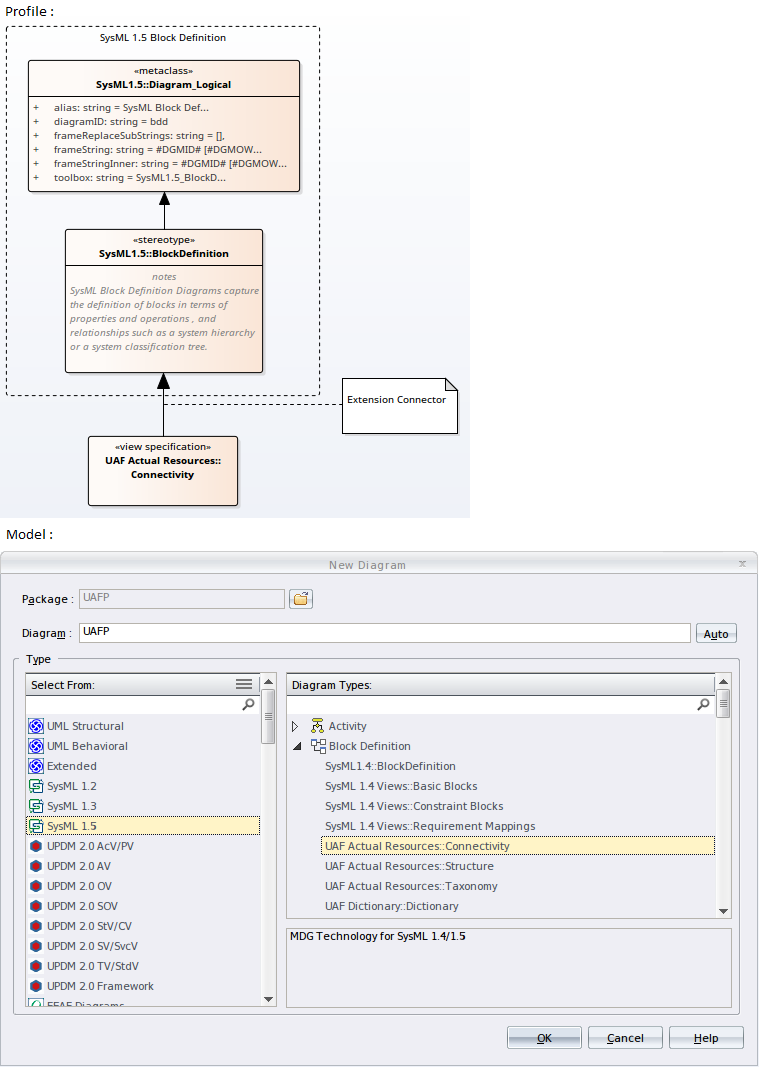
Task: Click the search icon in Diagram Types
Action: [703, 705]
